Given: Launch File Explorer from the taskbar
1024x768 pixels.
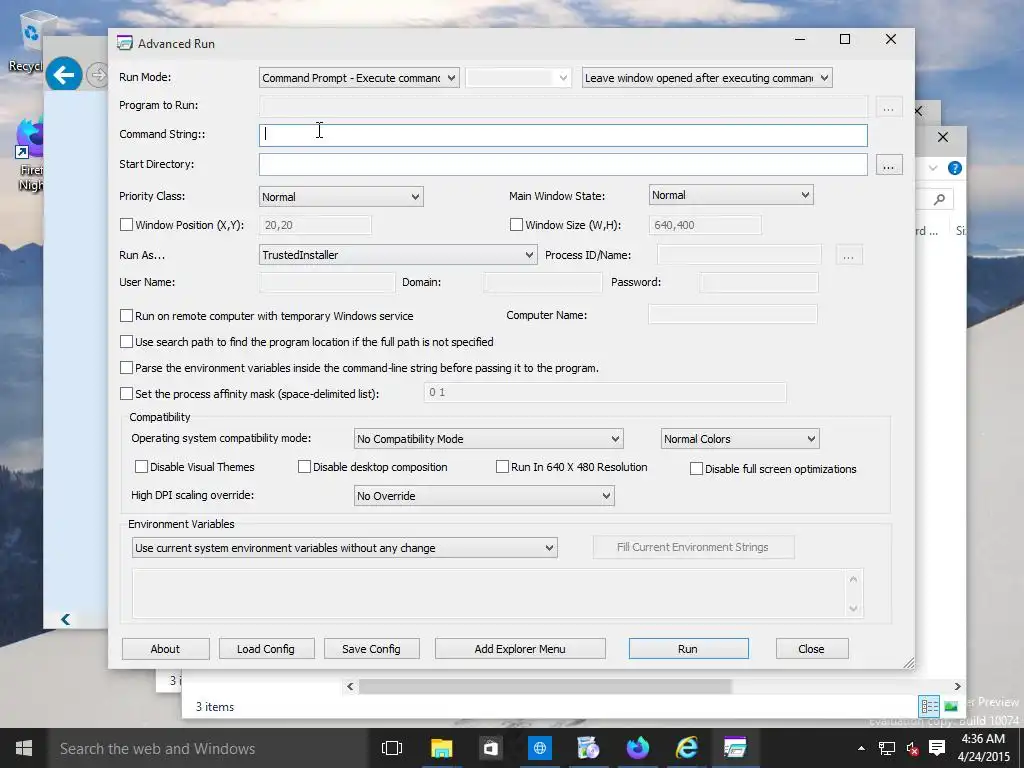Looking at the screenshot, I should [441, 748].
